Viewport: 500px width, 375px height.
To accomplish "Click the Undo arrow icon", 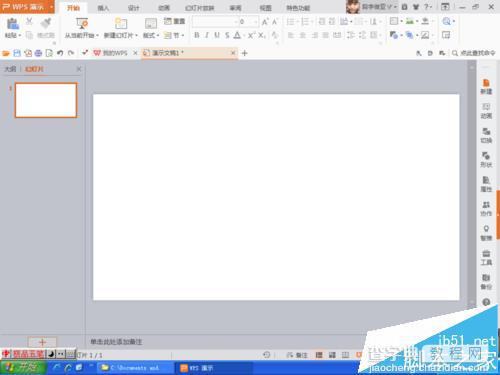I will [60, 53].
